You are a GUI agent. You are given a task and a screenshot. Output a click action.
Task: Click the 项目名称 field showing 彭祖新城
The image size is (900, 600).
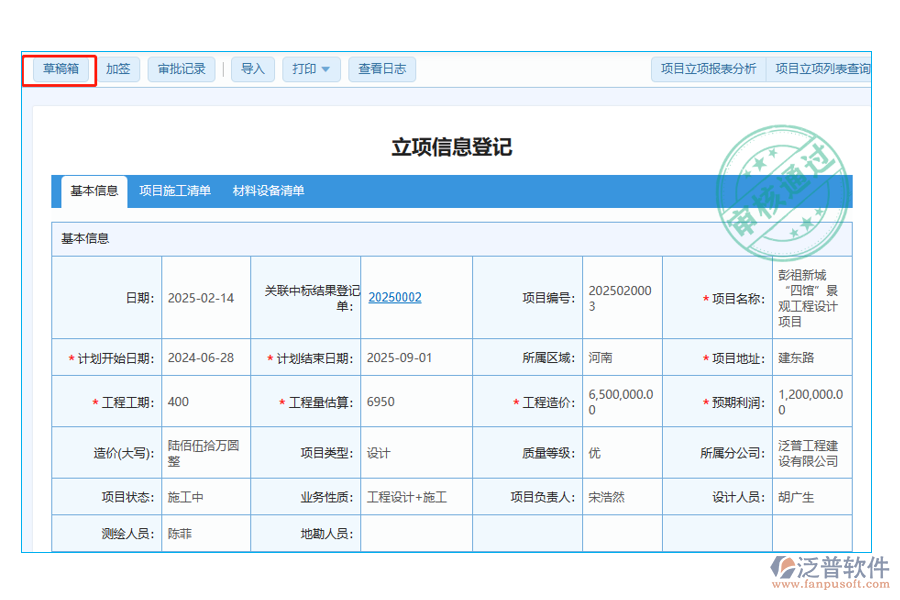811,297
